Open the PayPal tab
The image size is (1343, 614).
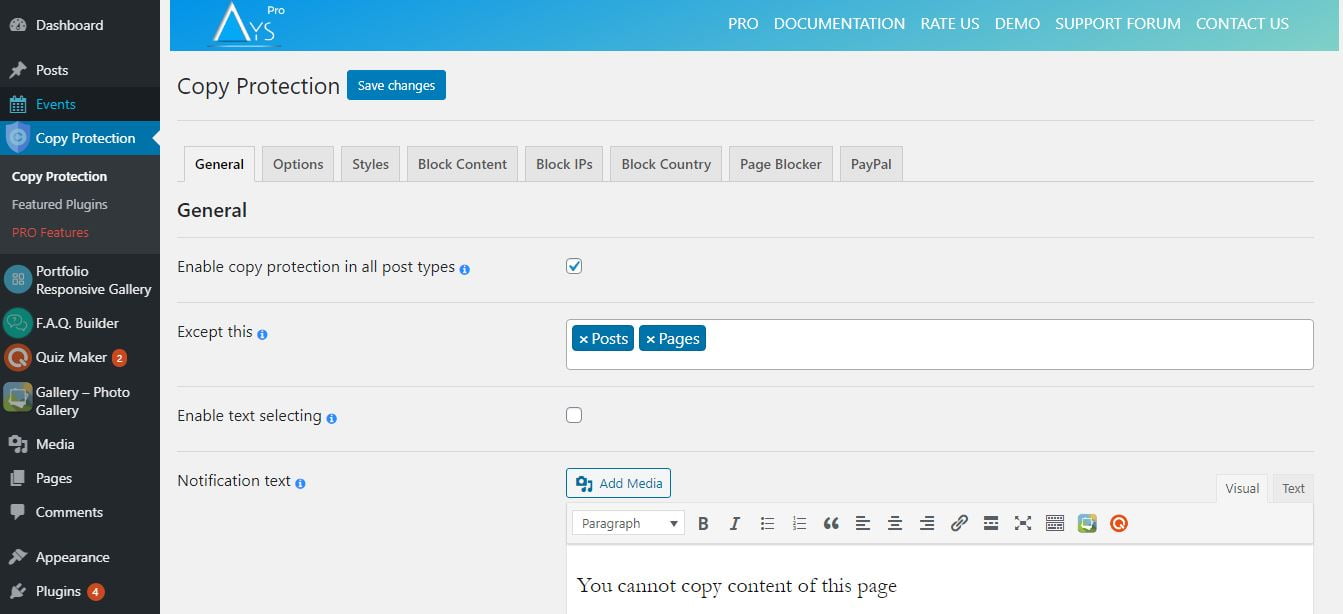tap(871, 164)
